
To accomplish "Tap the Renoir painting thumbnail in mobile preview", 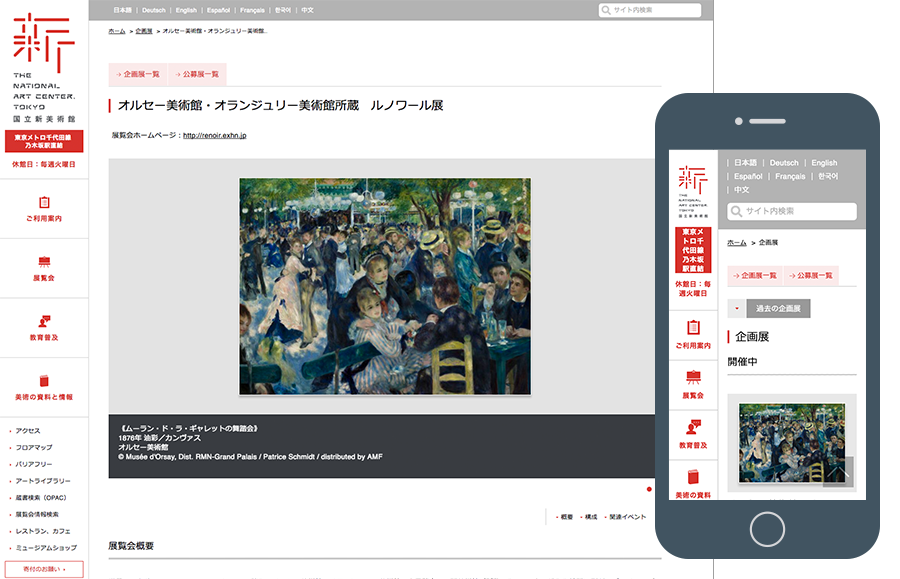I will (792, 442).
